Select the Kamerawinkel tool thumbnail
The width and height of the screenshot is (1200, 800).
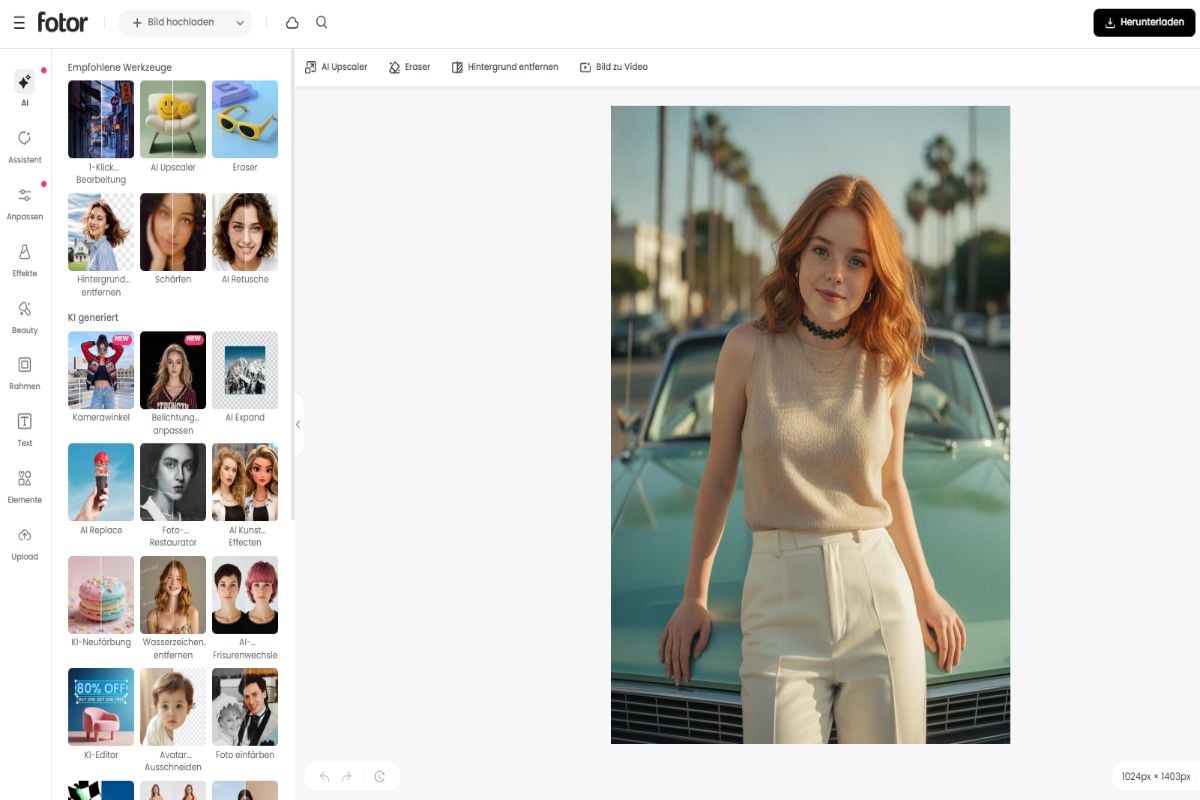101,370
